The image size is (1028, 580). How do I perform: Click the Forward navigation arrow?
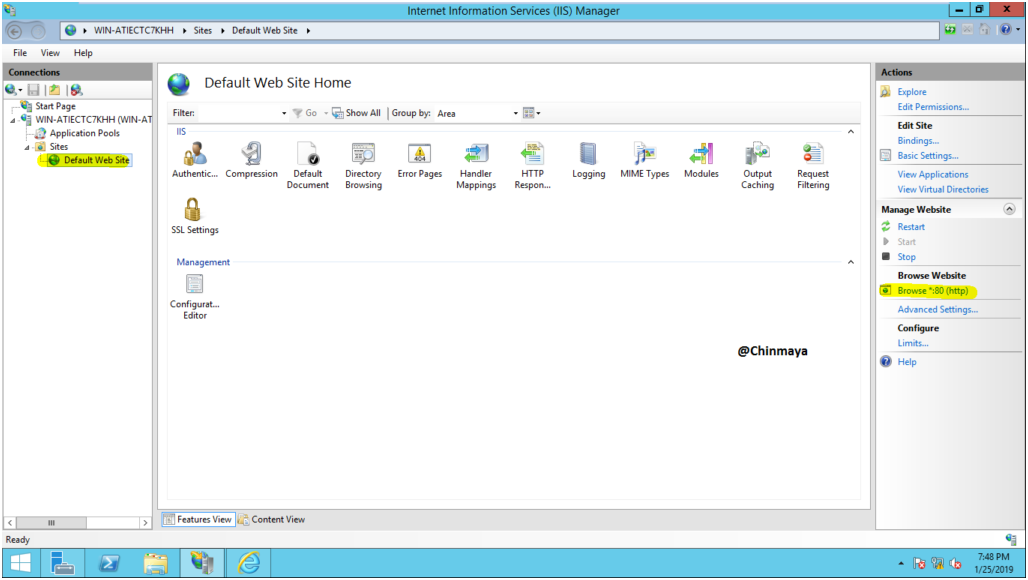coord(38,31)
